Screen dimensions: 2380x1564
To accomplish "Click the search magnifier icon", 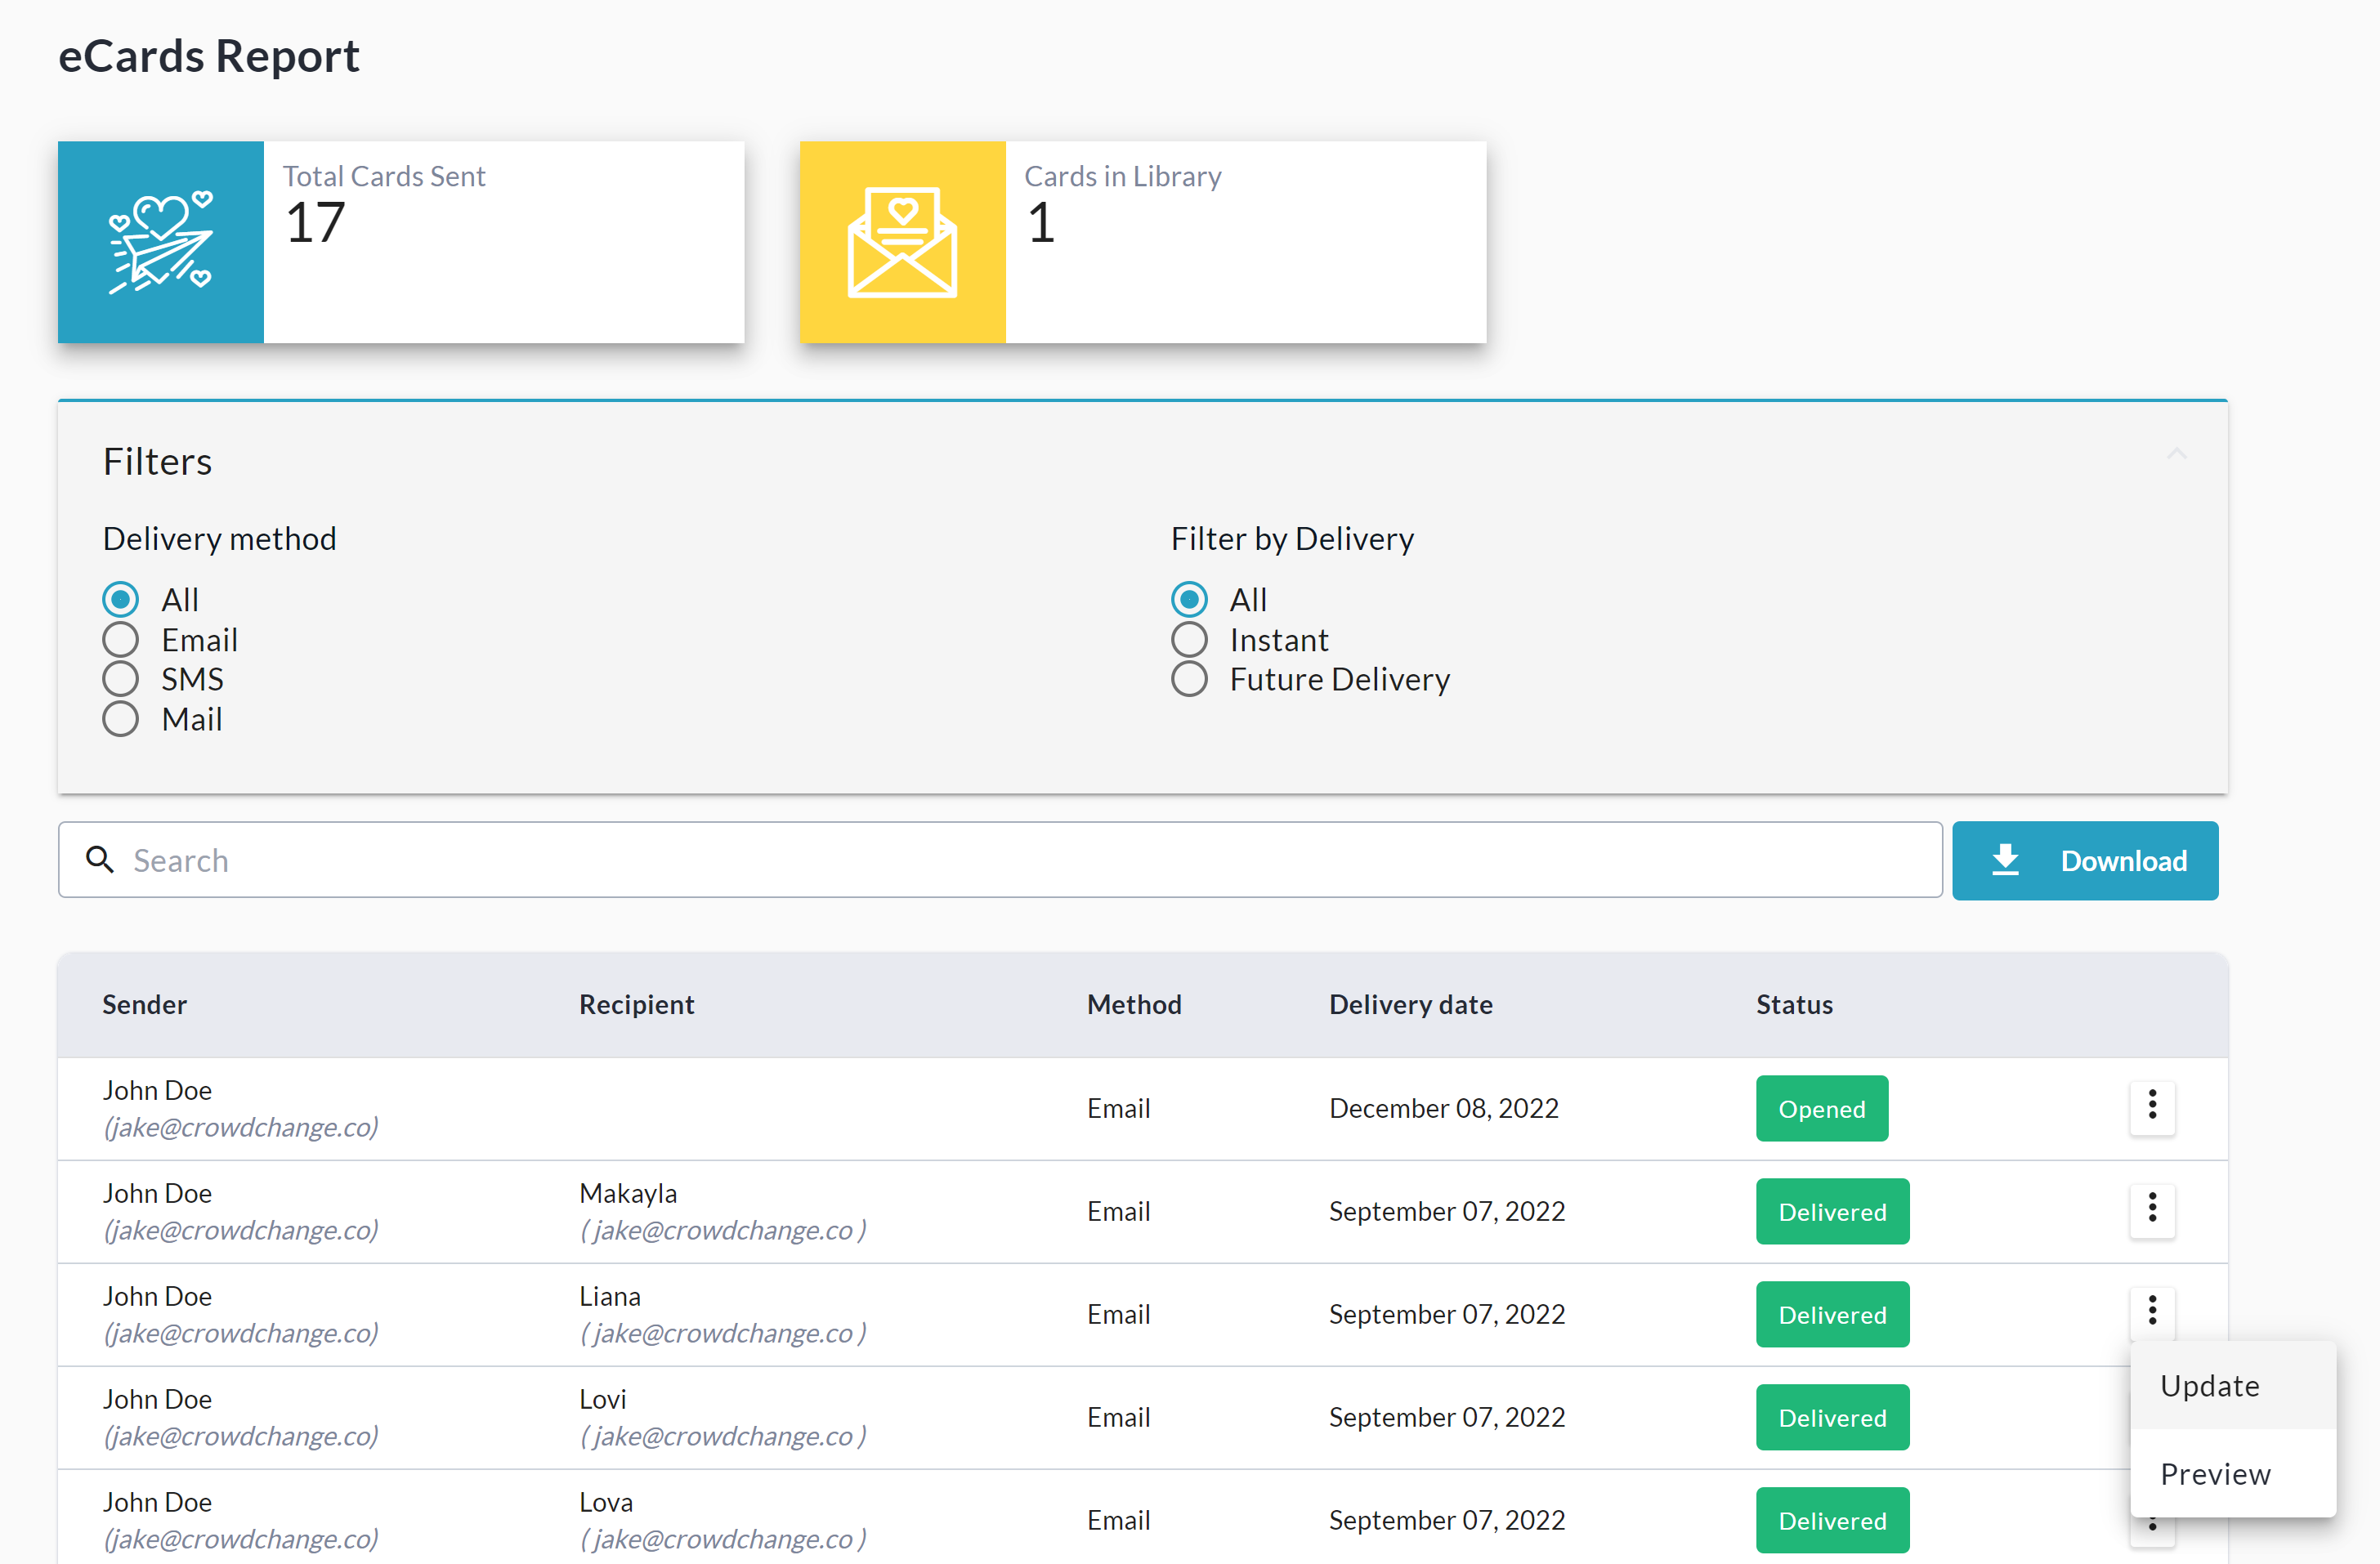I will click(99, 859).
